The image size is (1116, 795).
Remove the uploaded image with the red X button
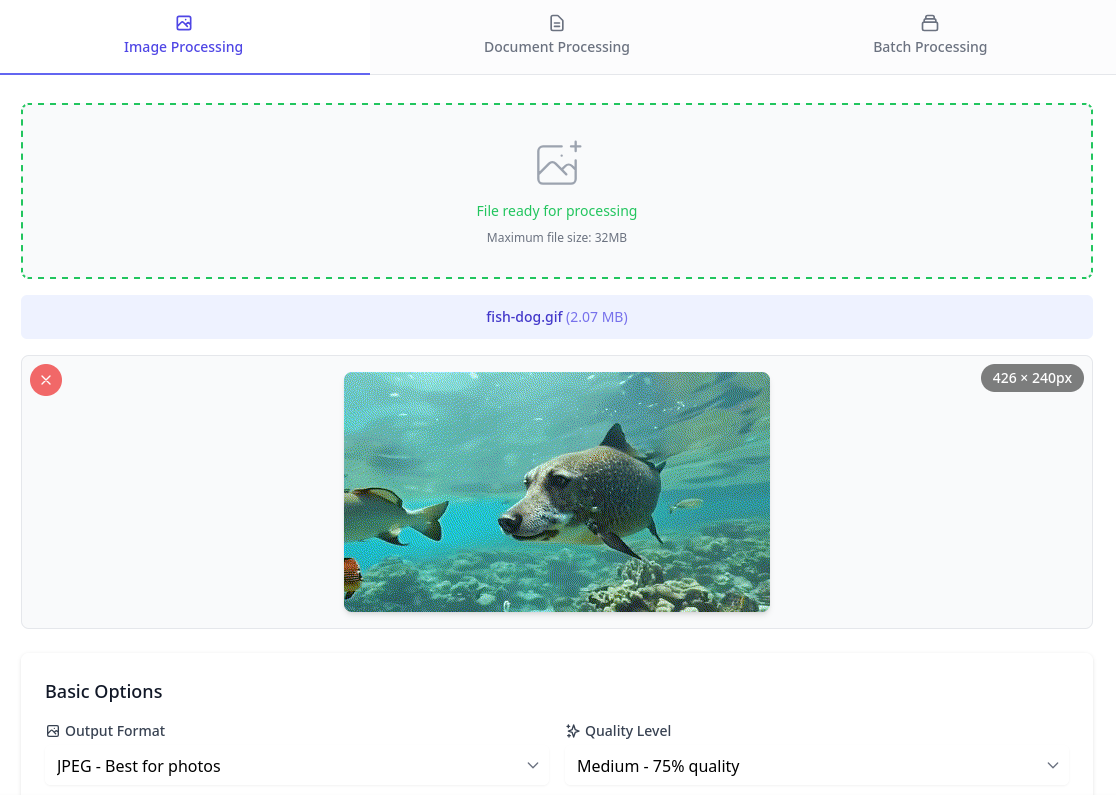46,380
